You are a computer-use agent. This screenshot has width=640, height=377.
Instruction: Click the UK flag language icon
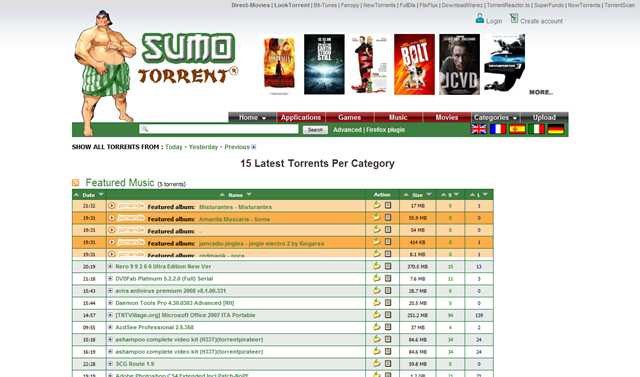click(478, 129)
